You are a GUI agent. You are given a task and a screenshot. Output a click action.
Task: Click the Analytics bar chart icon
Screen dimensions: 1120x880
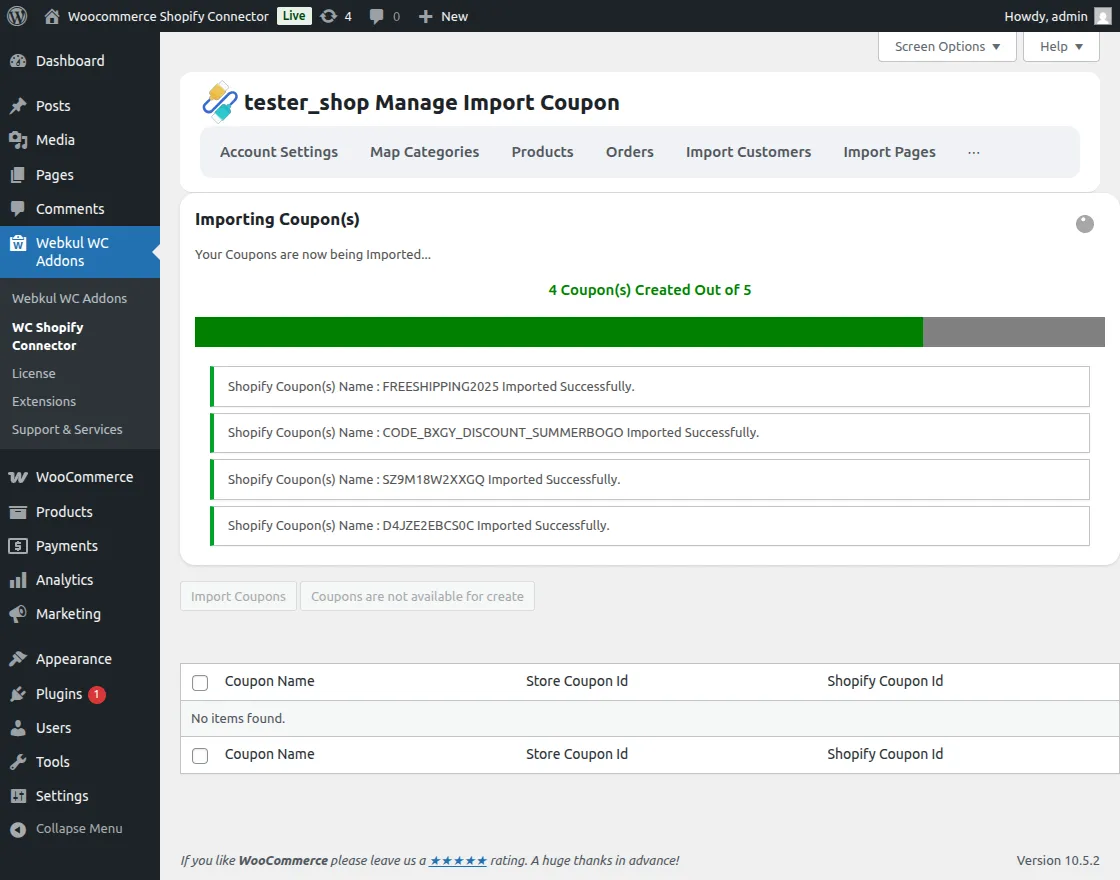pyautogui.click(x=18, y=580)
